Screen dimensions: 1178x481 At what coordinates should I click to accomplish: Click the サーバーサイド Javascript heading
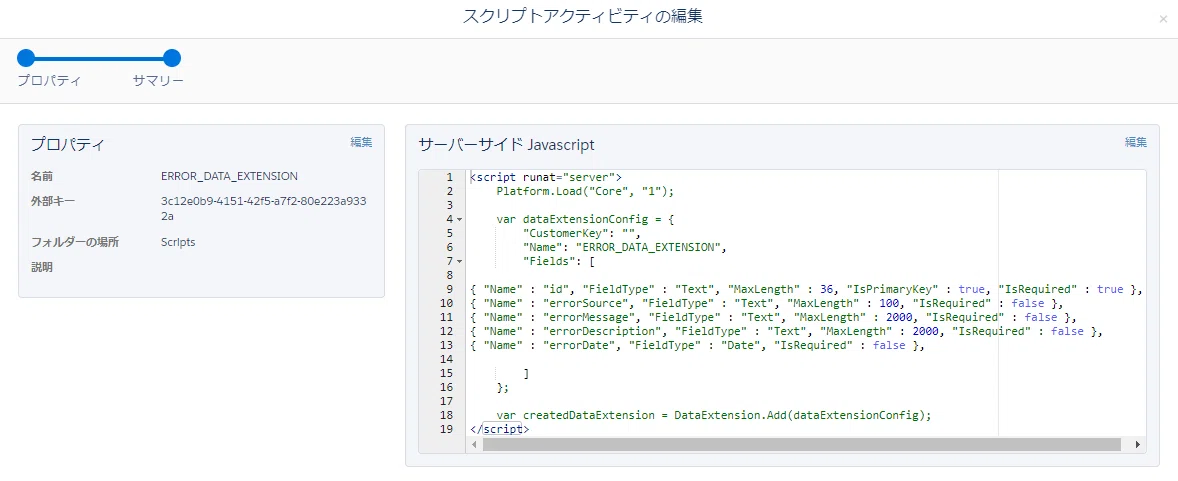coord(506,145)
